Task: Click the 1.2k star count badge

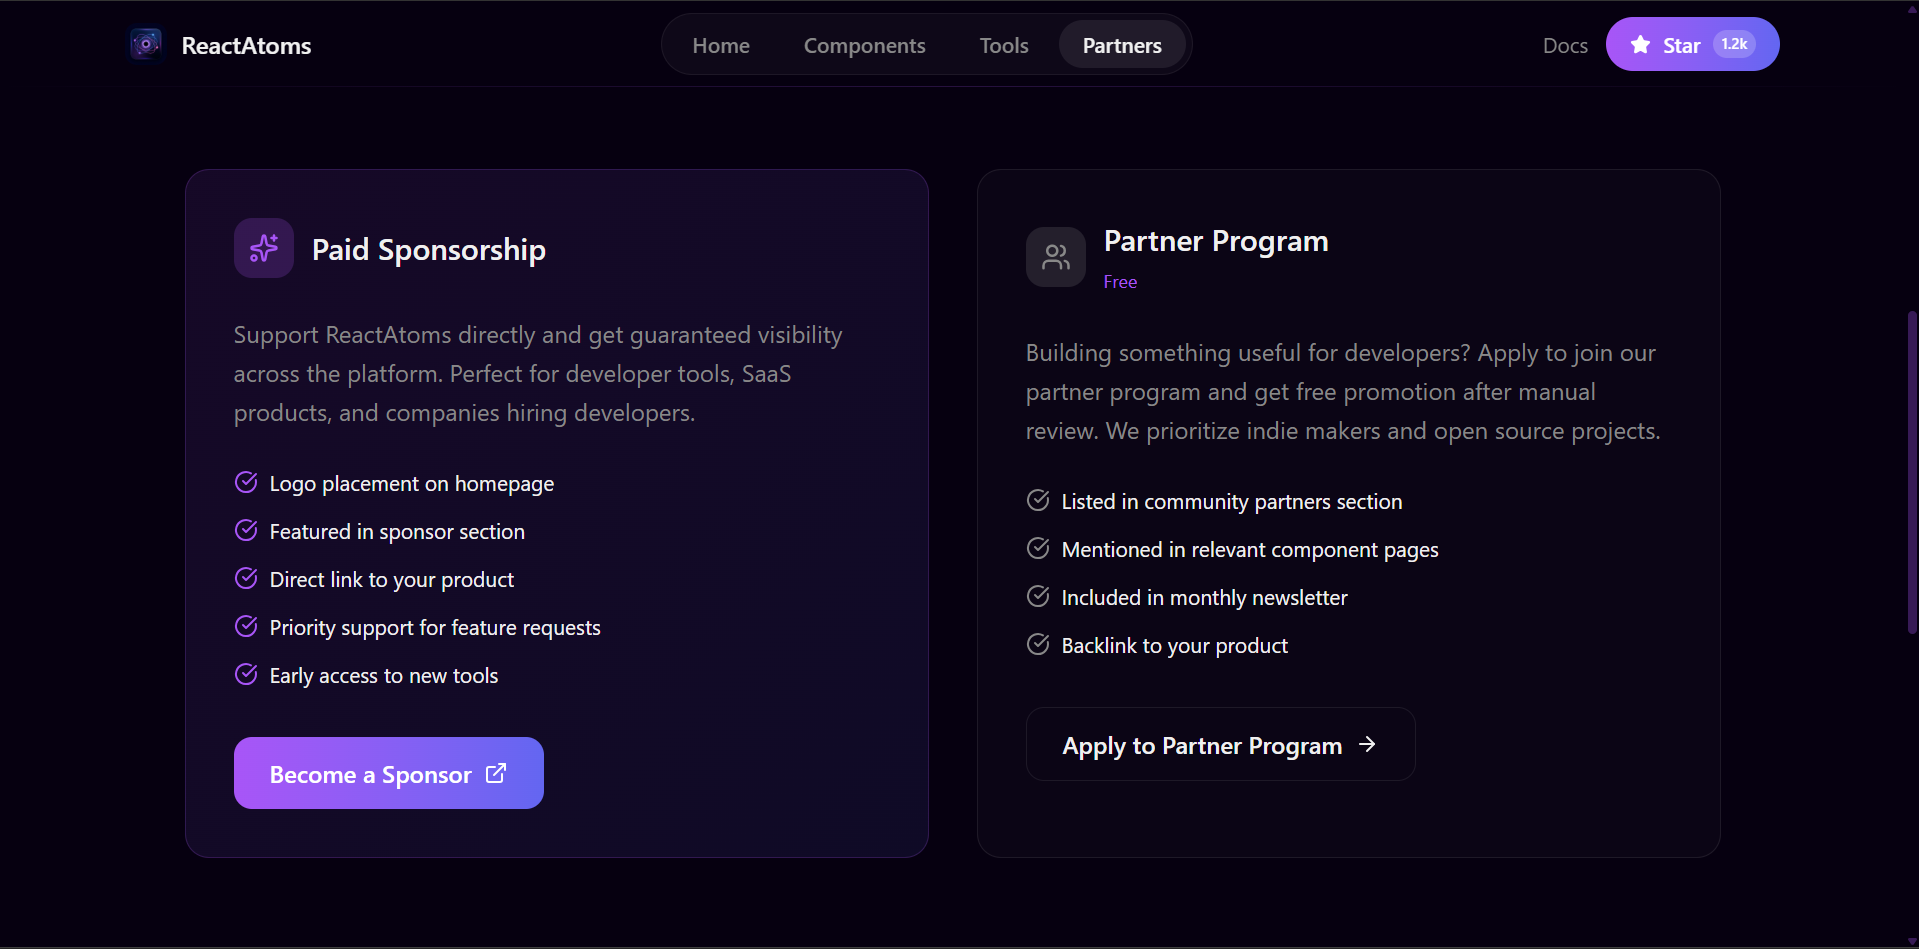Action: [1734, 44]
